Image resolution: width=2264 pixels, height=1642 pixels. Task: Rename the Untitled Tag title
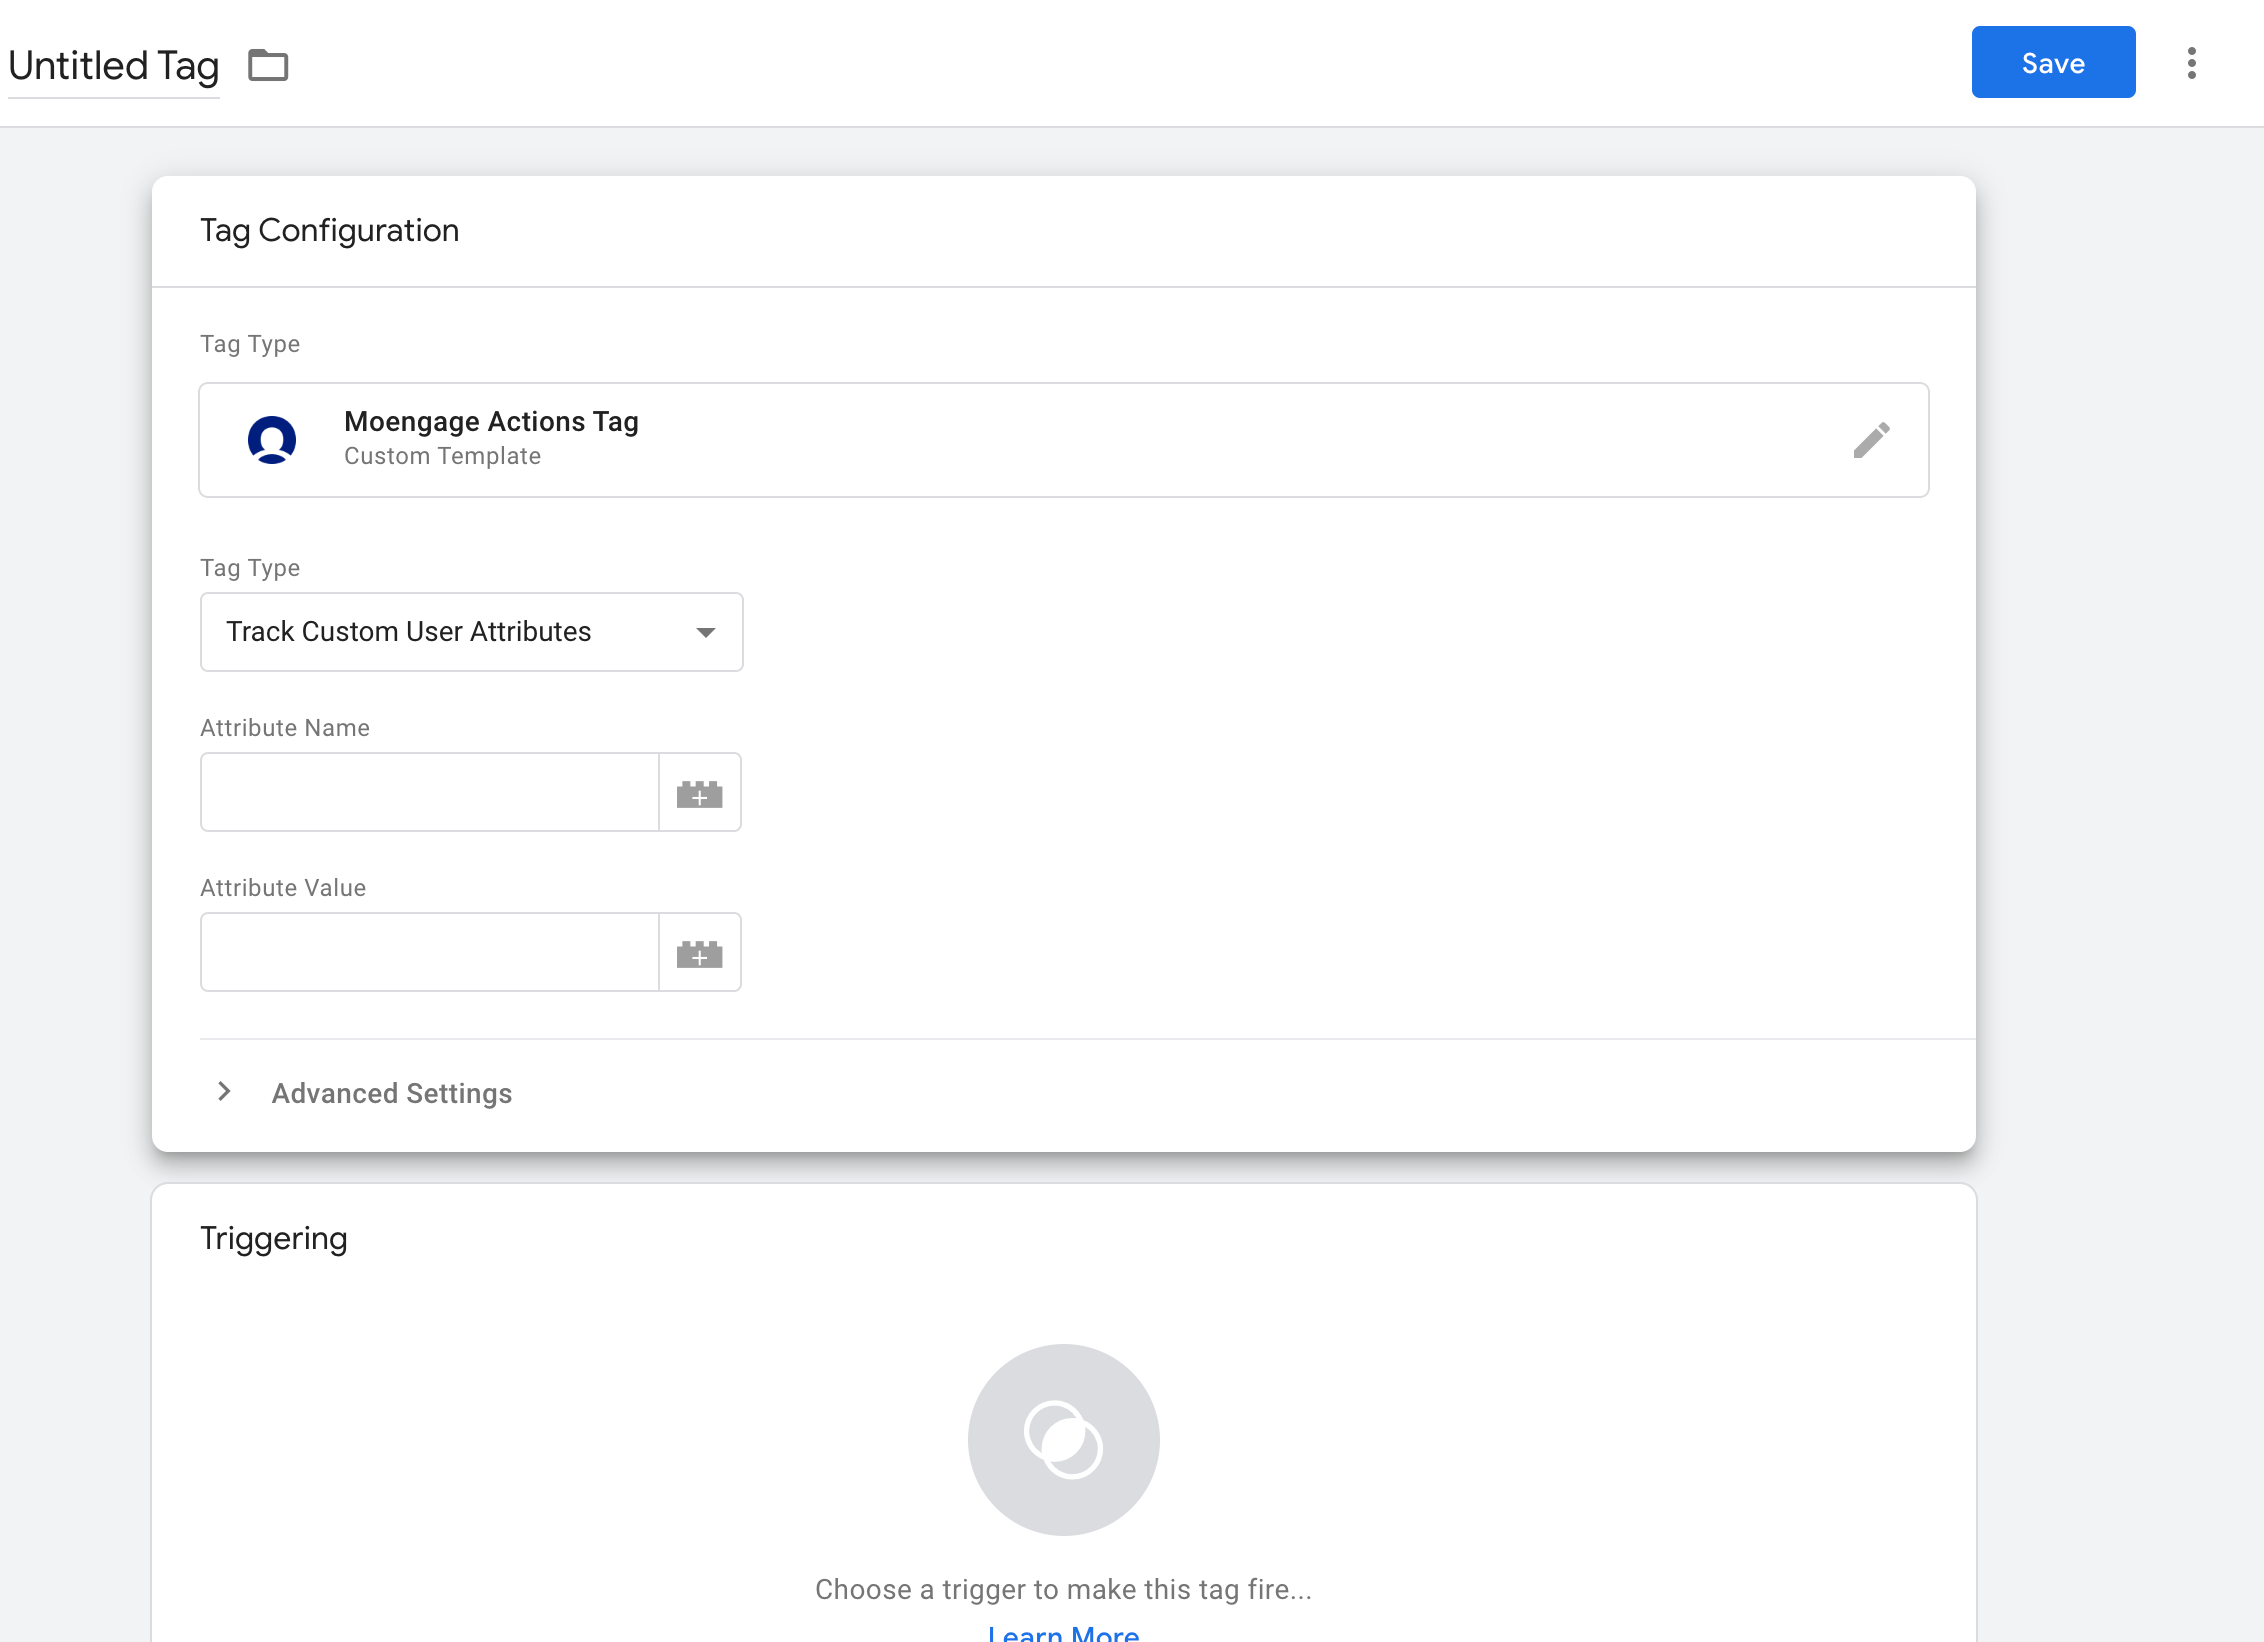[113, 64]
